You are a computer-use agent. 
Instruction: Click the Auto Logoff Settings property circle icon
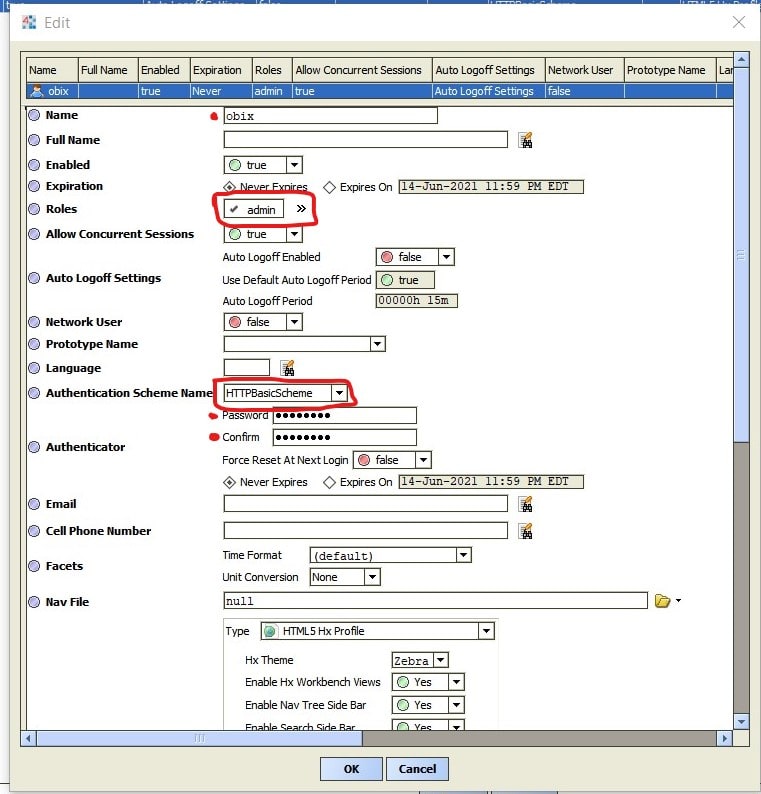pos(34,278)
